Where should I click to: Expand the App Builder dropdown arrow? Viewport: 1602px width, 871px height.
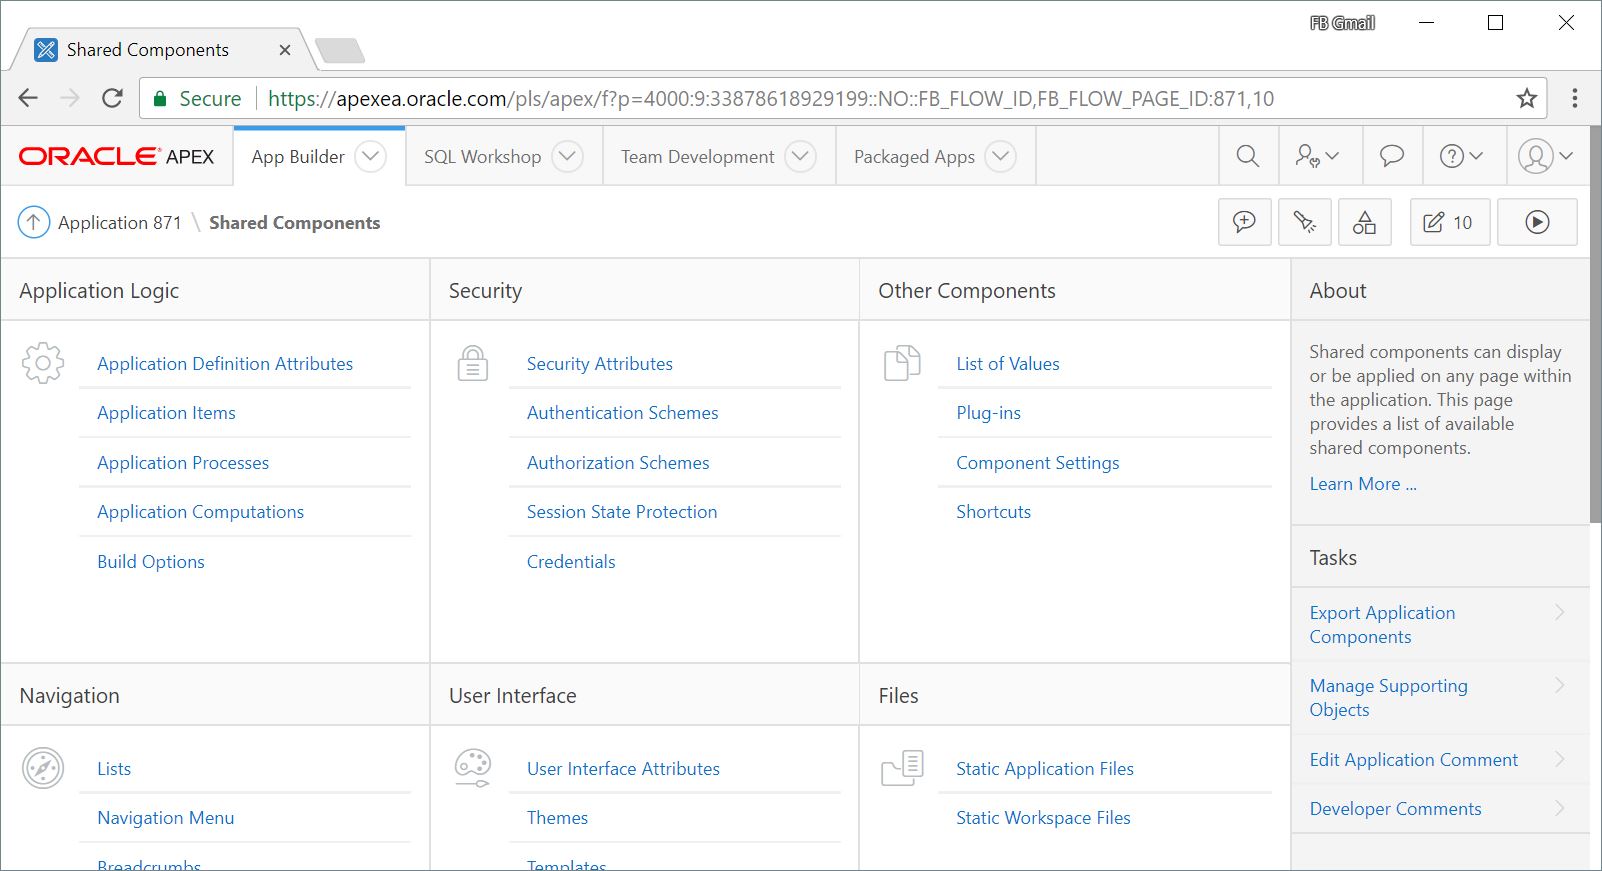click(370, 156)
